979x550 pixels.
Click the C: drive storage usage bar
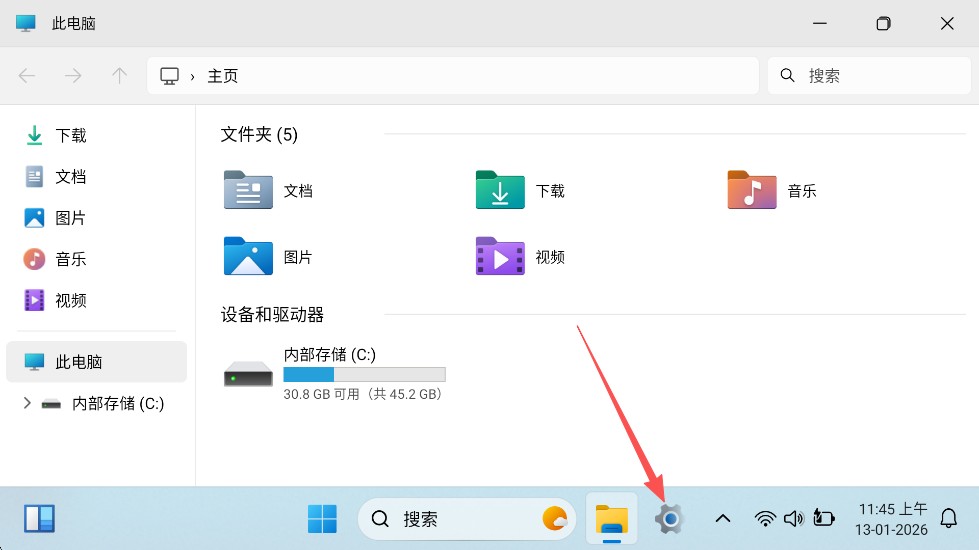tap(364, 375)
